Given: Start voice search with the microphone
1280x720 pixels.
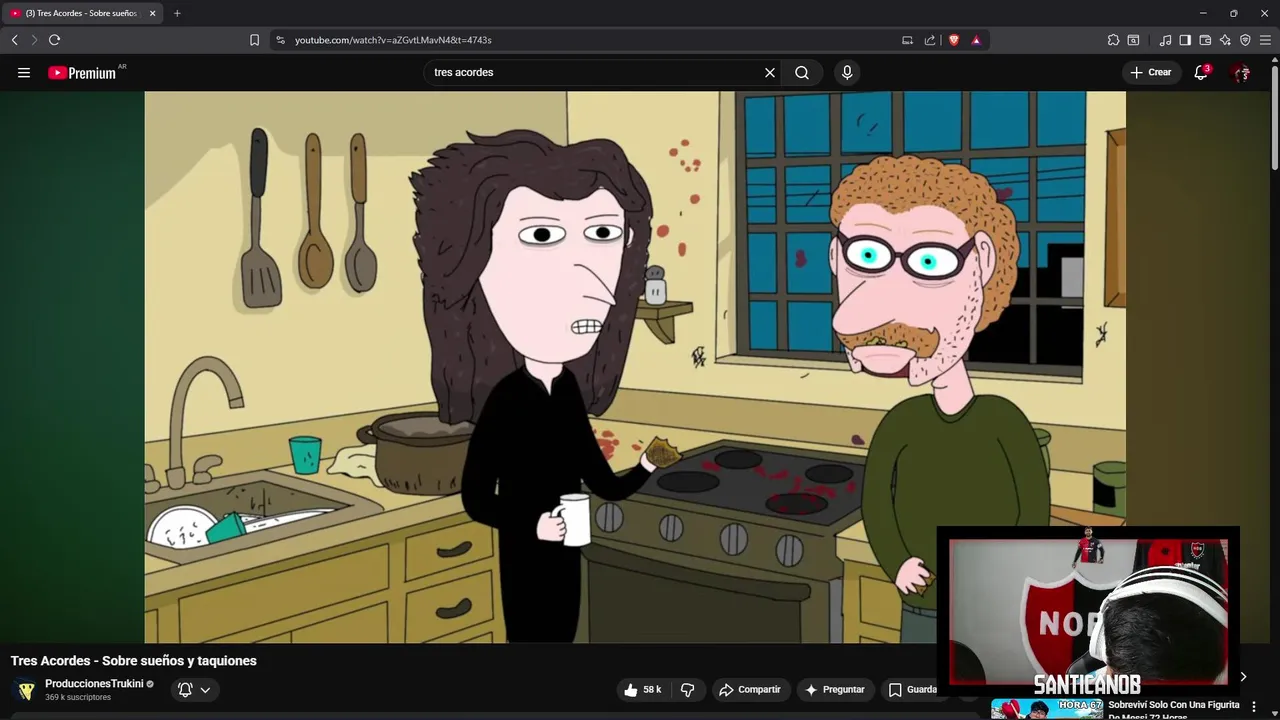Looking at the screenshot, I should click(x=847, y=72).
